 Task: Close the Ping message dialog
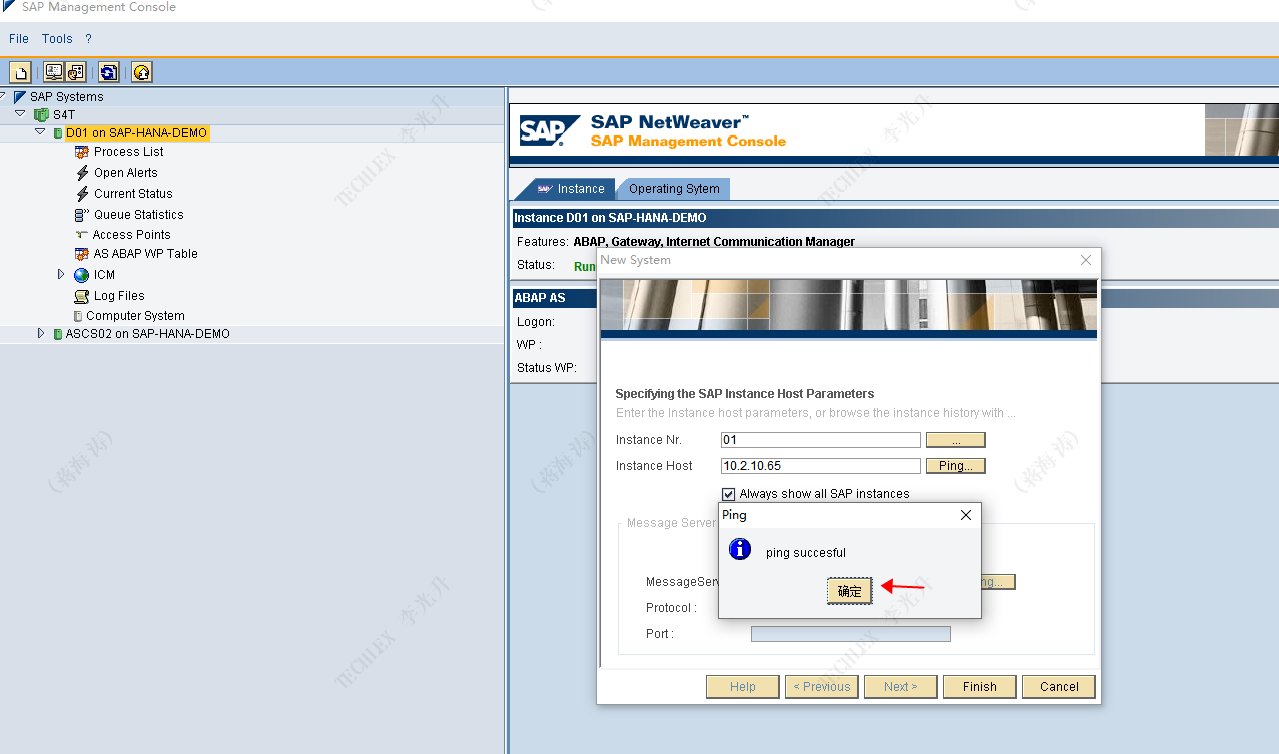point(966,515)
